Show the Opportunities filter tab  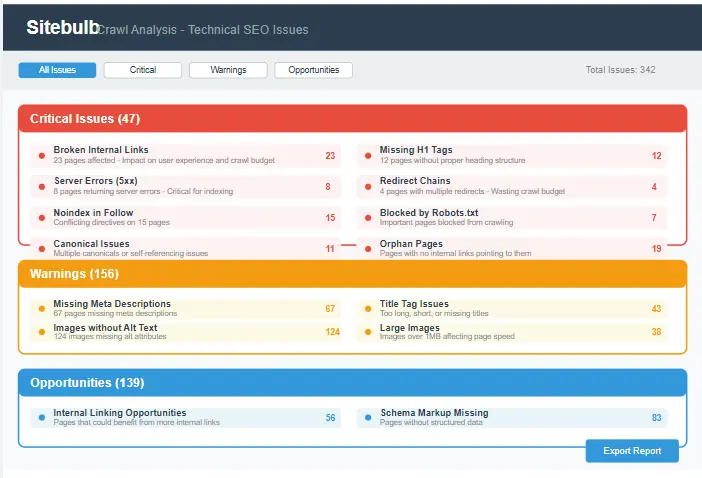point(314,70)
